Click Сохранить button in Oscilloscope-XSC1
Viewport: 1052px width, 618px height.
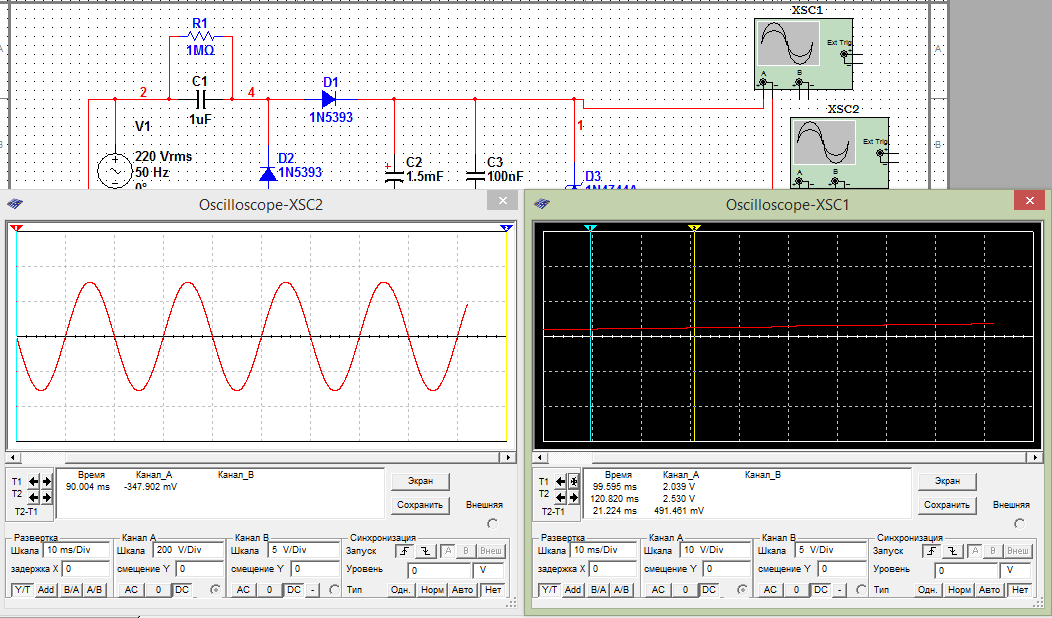947,505
